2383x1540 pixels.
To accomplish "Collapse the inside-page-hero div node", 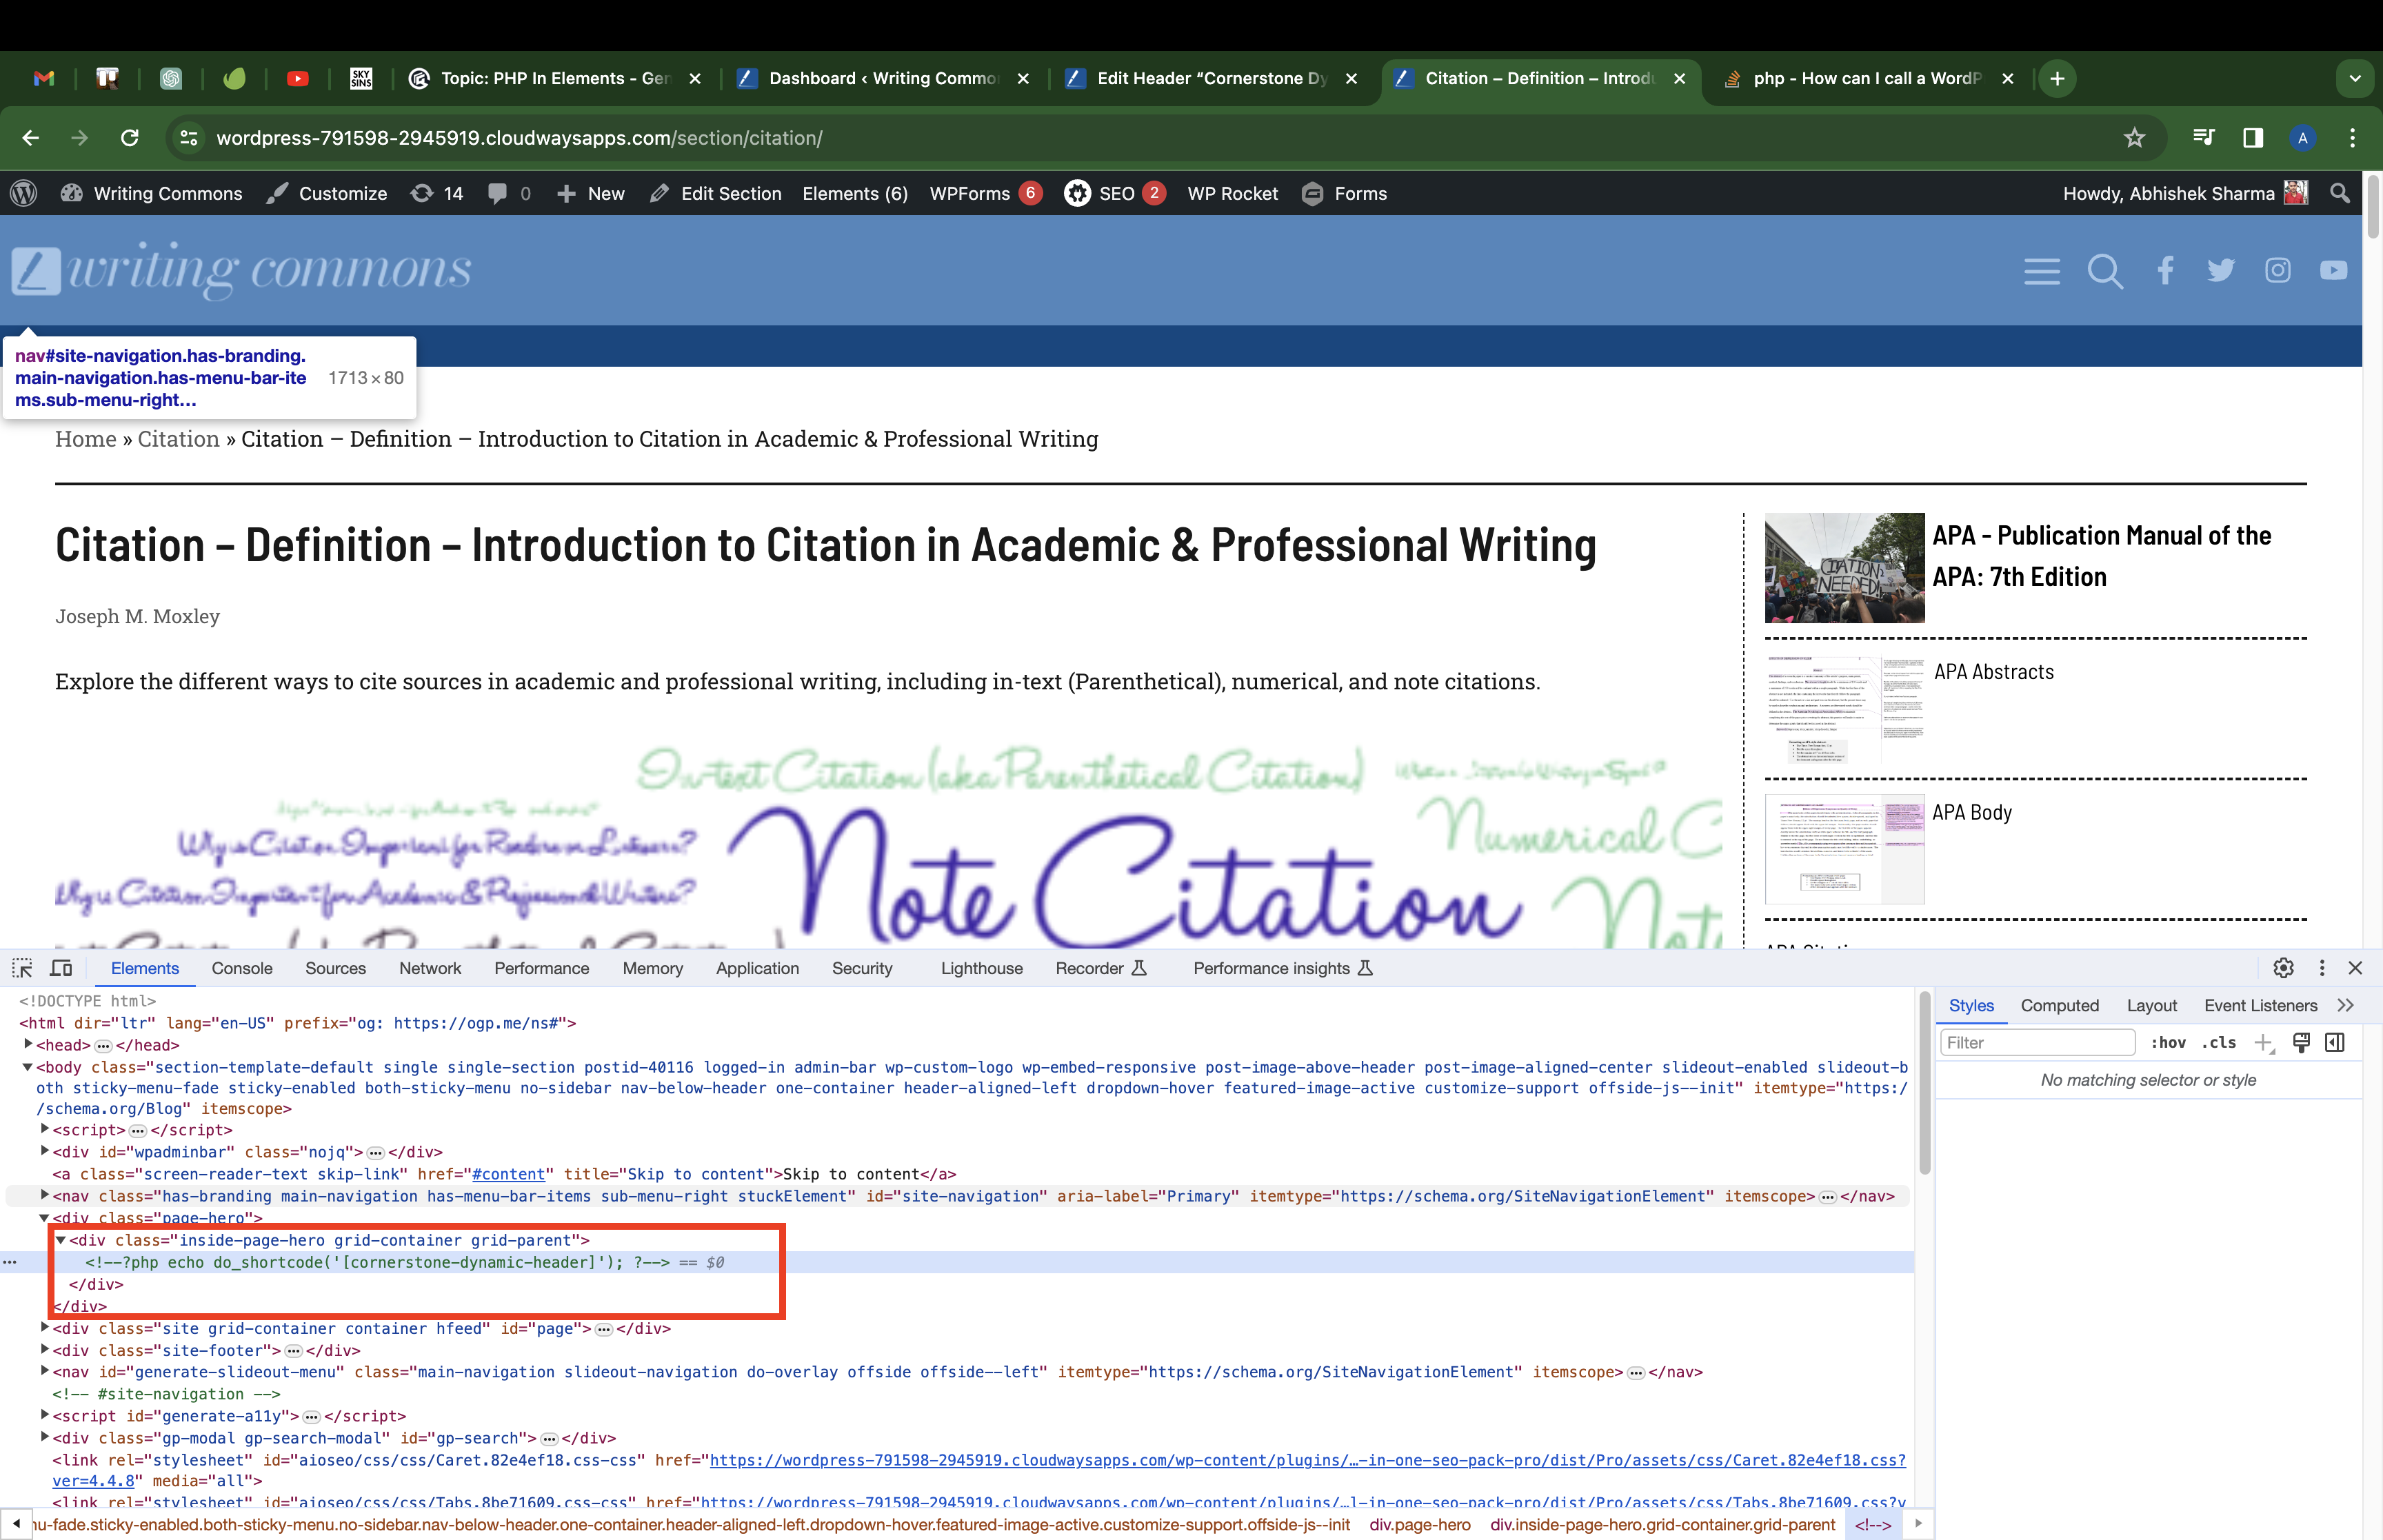I will pyautogui.click(x=61, y=1240).
